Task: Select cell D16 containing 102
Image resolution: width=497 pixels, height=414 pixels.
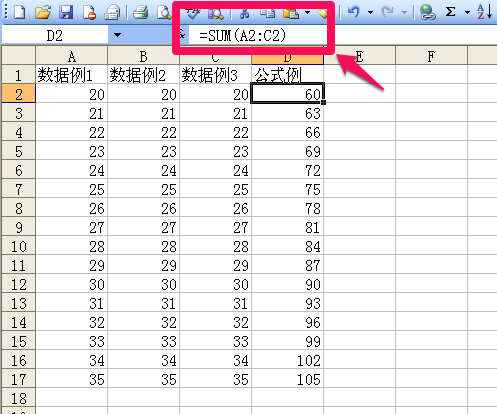Action: click(x=287, y=360)
